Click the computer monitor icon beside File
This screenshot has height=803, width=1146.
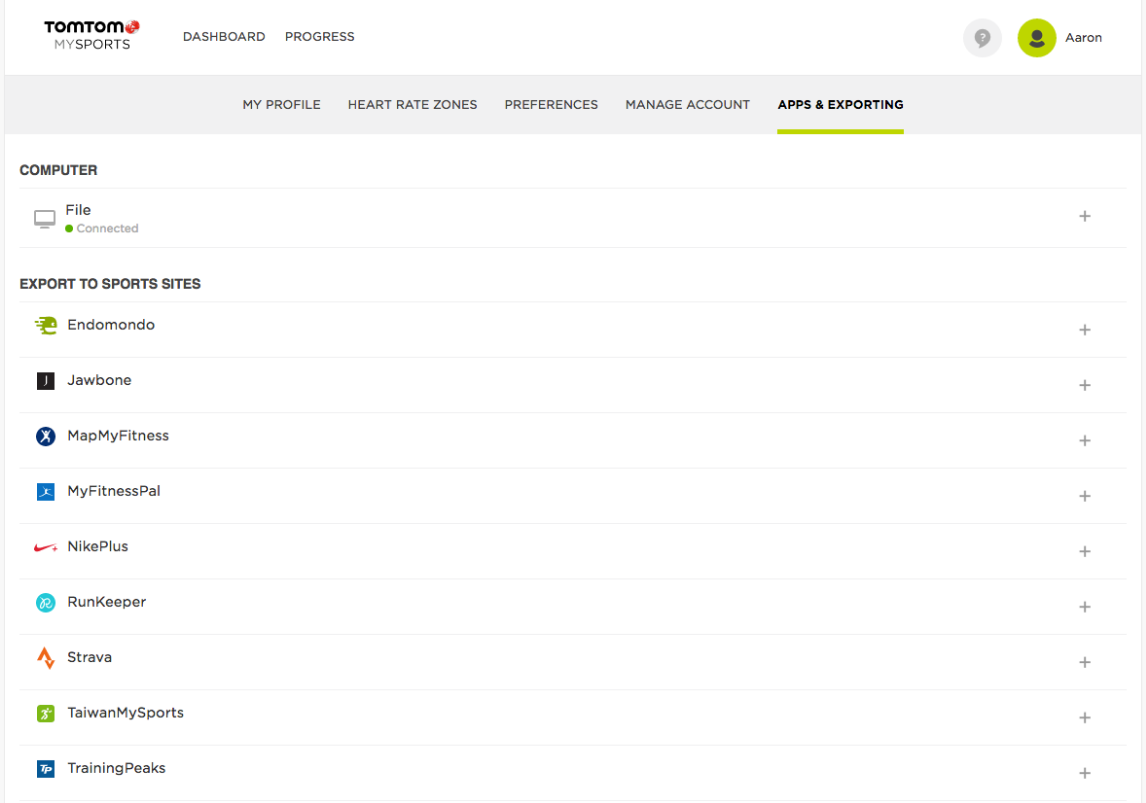pyautogui.click(x=45, y=218)
